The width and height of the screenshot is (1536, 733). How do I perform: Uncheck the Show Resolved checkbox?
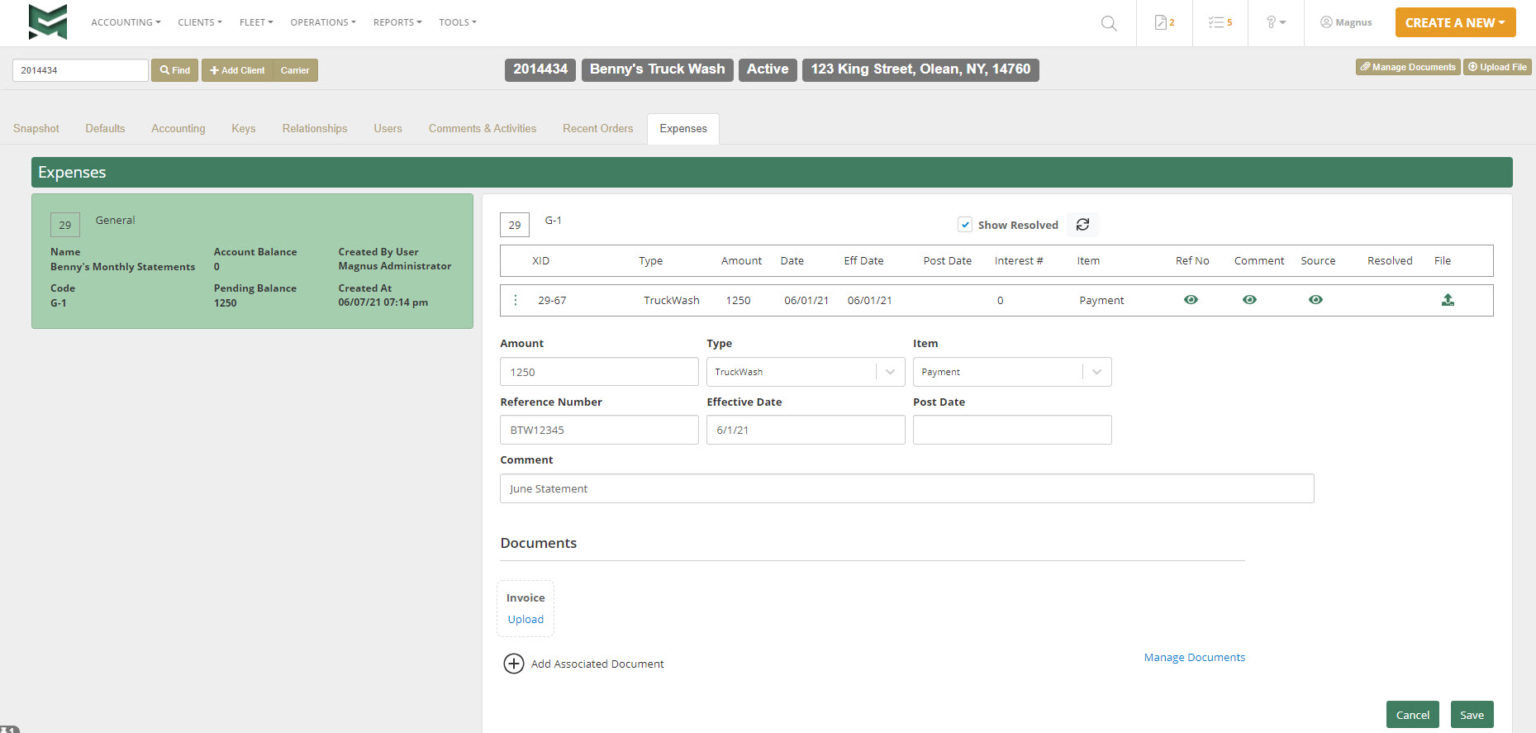(x=965, y=224)
